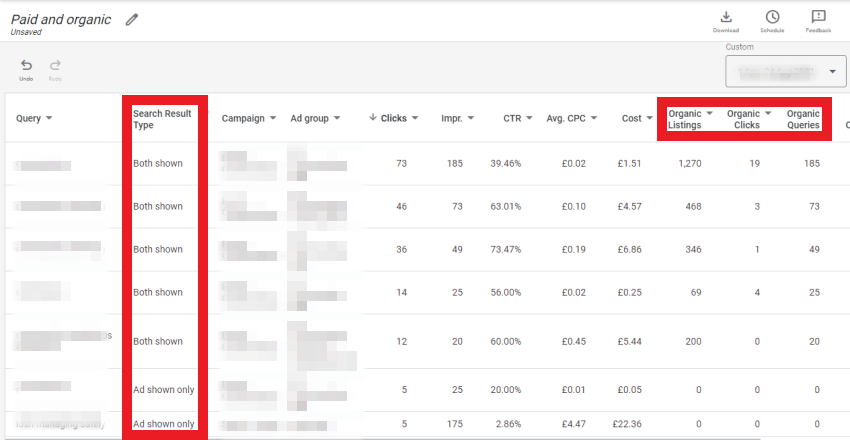Open the Cost column dropdown
Image resolution: width=850 pixels, height=440 pixels.
[x=649, y=118]
